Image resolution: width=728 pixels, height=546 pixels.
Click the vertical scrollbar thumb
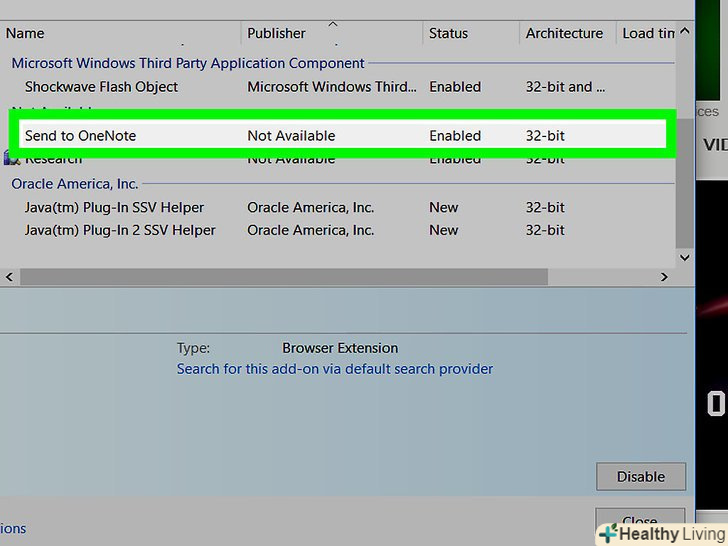pos(684,183)
